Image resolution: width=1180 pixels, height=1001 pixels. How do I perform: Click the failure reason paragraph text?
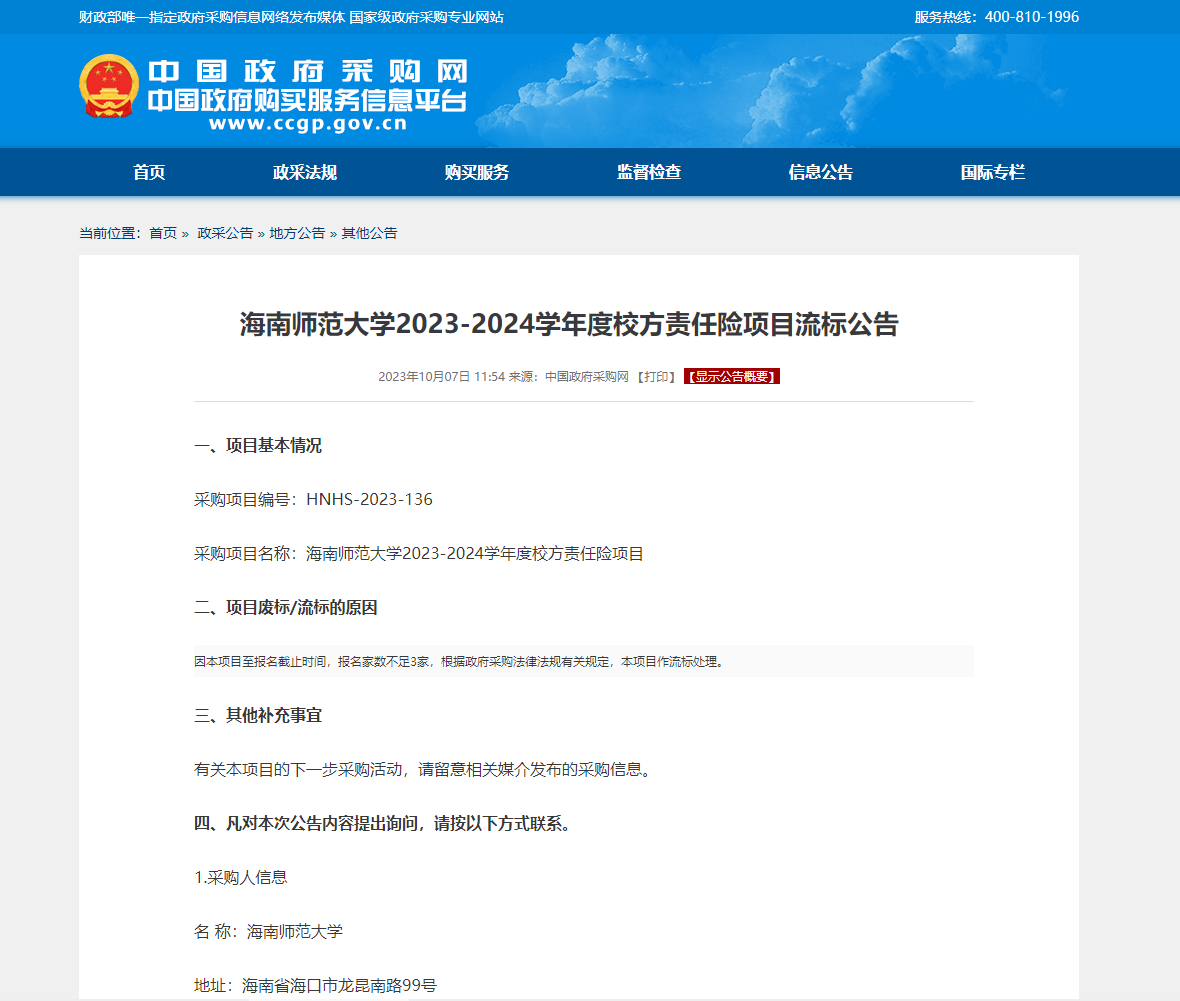click(459, 662)
